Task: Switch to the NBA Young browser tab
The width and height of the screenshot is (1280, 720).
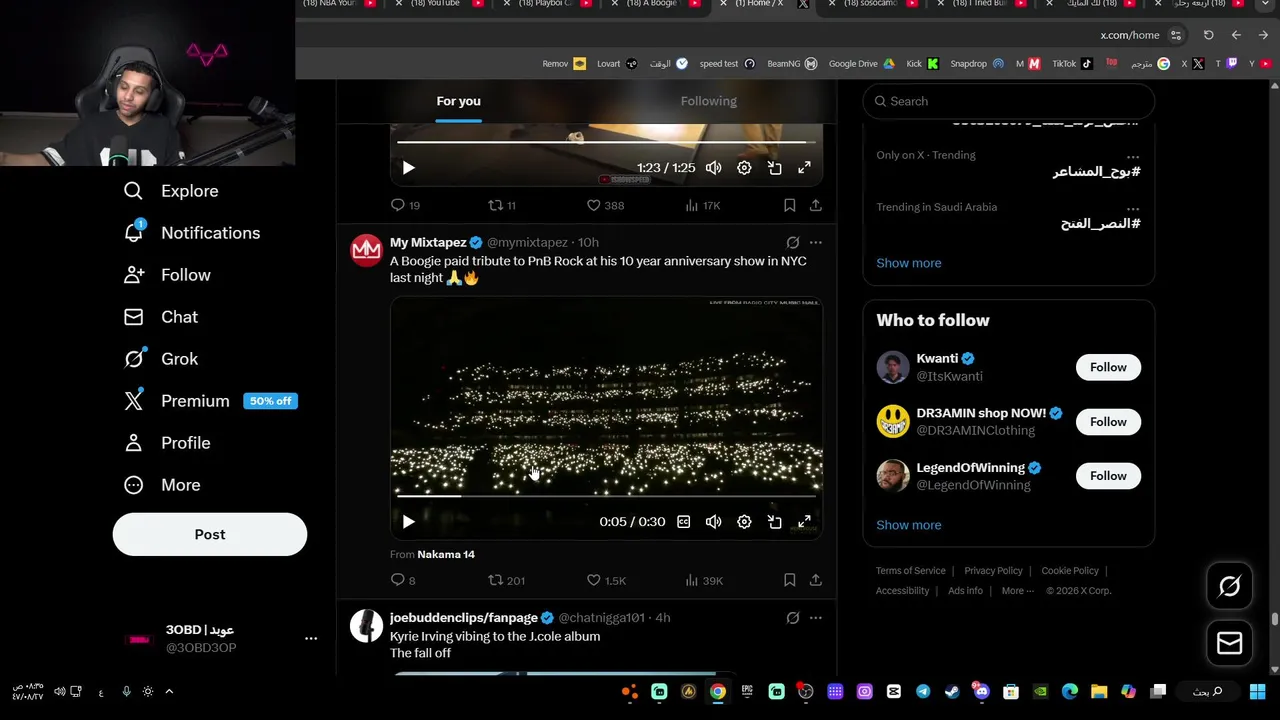Action: (341, 4)
